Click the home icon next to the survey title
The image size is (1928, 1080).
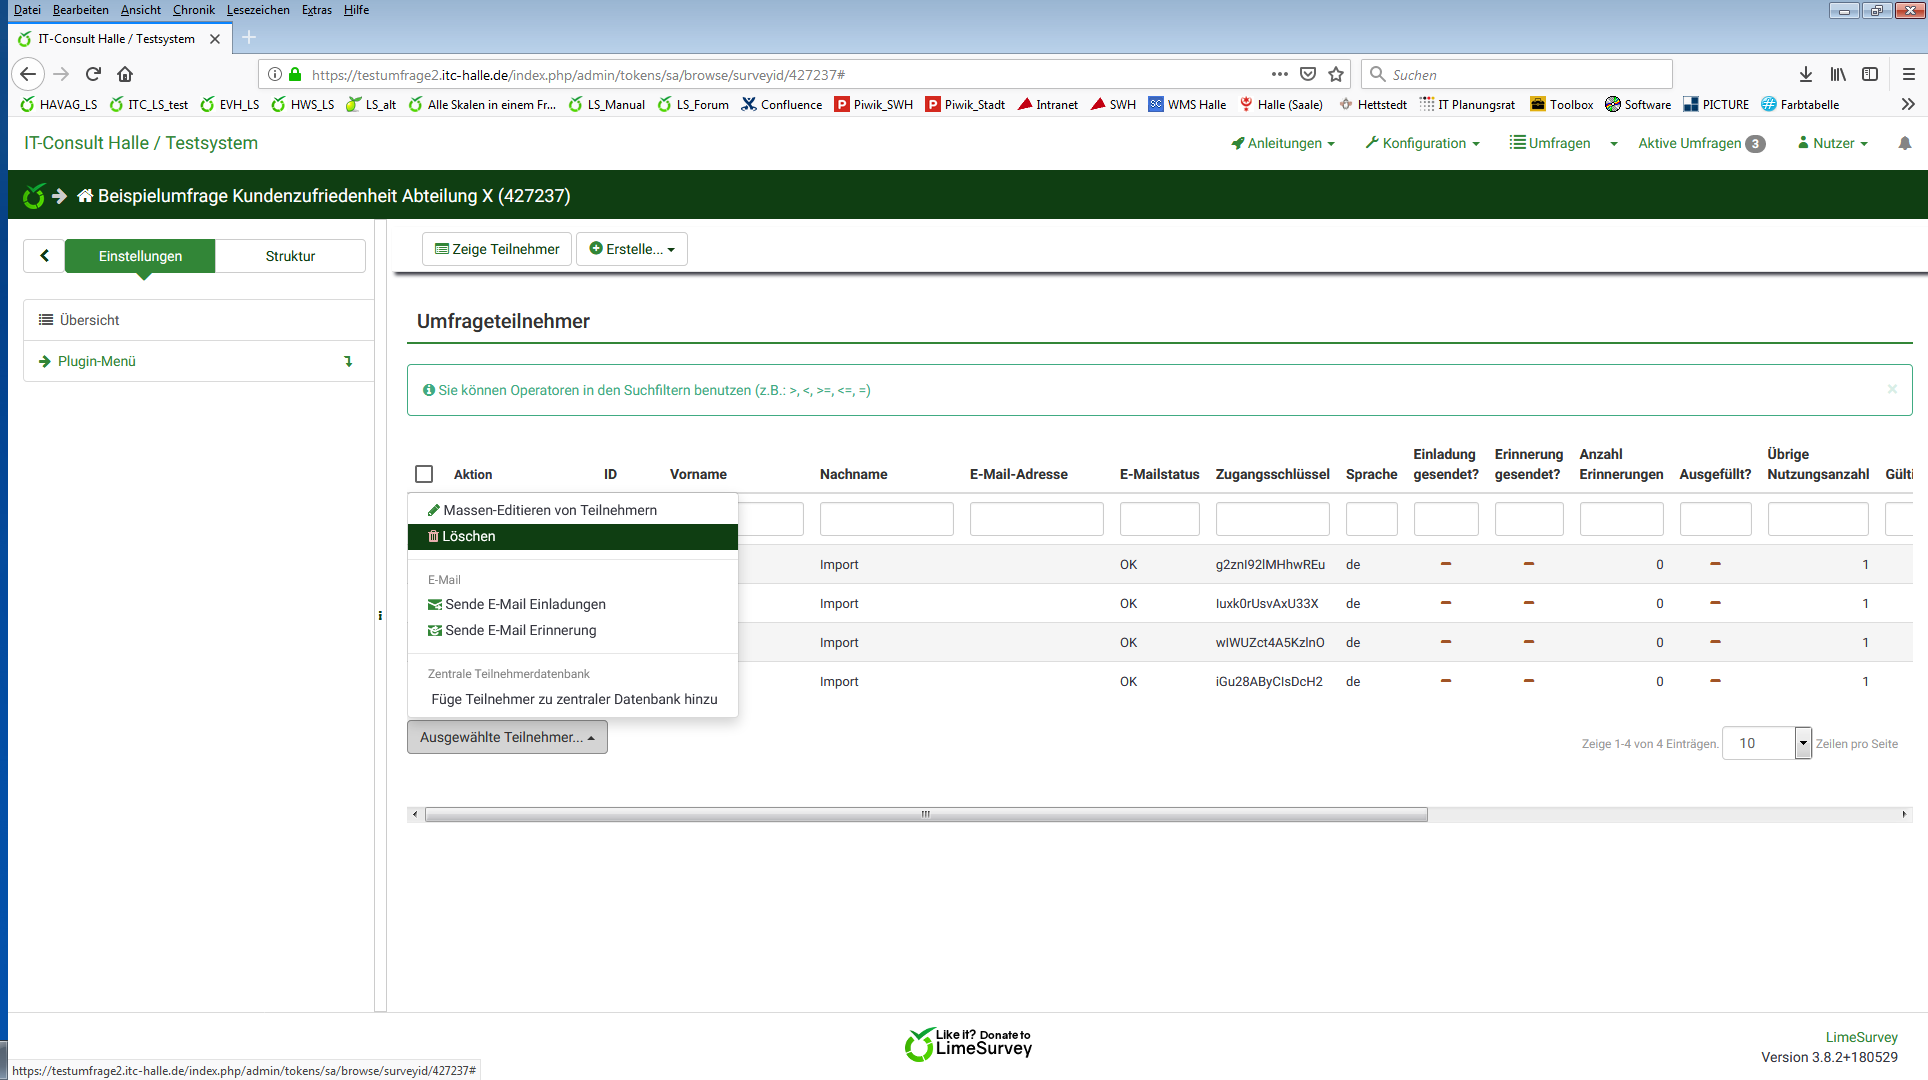point(85,196)
